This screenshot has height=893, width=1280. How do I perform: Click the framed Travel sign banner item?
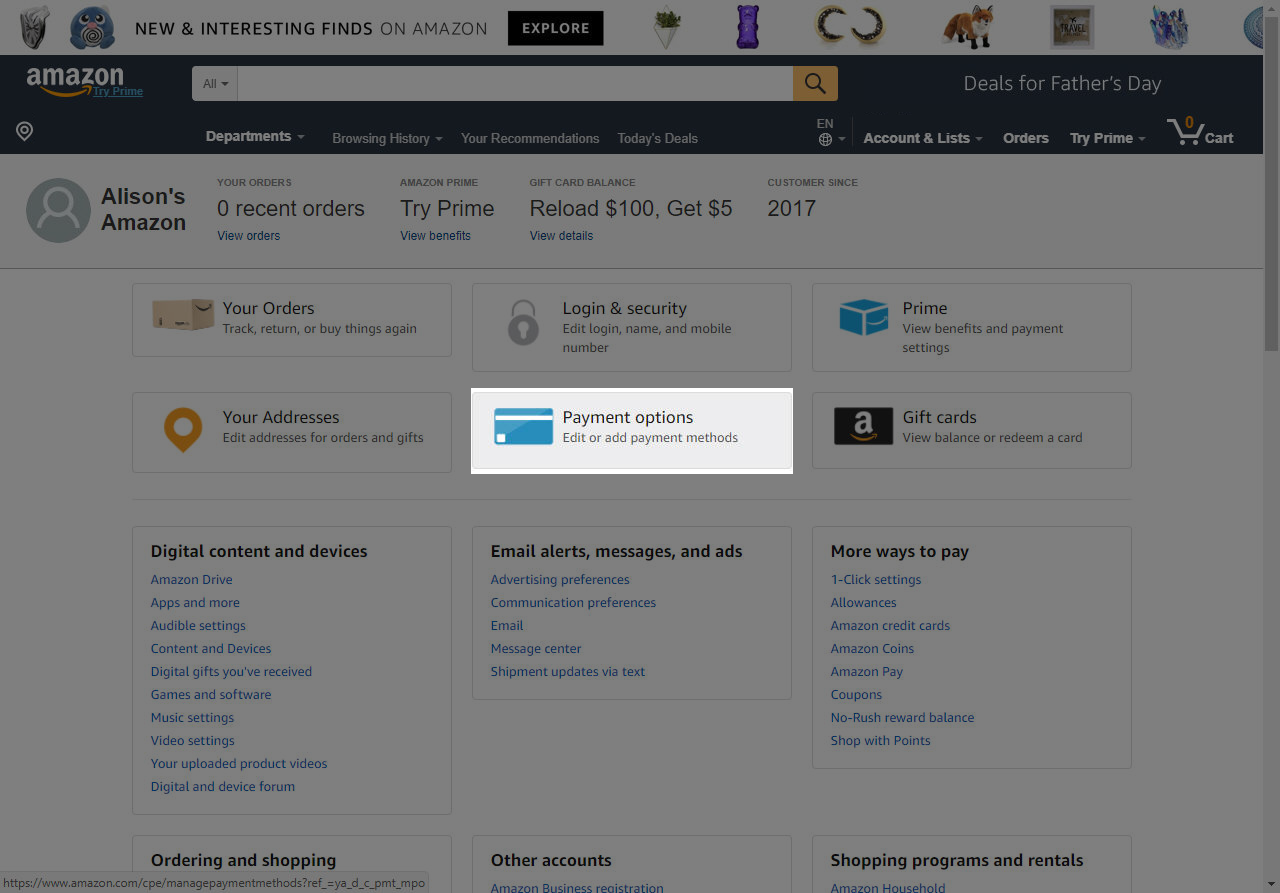1072,27
